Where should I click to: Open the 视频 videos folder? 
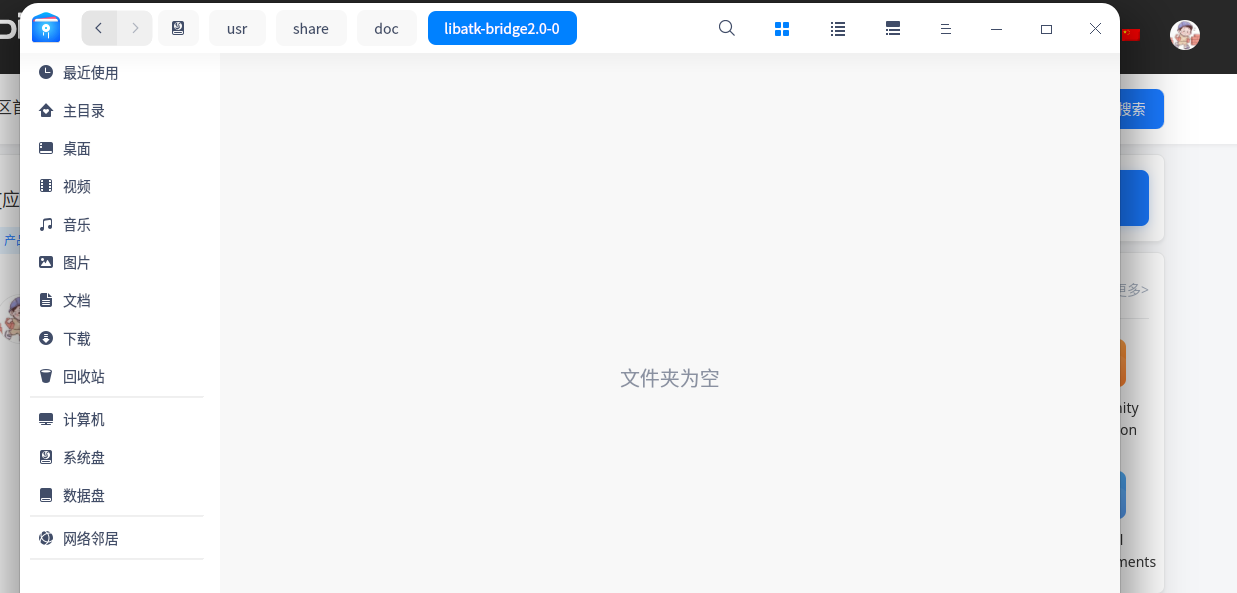(x=77, y=186)
